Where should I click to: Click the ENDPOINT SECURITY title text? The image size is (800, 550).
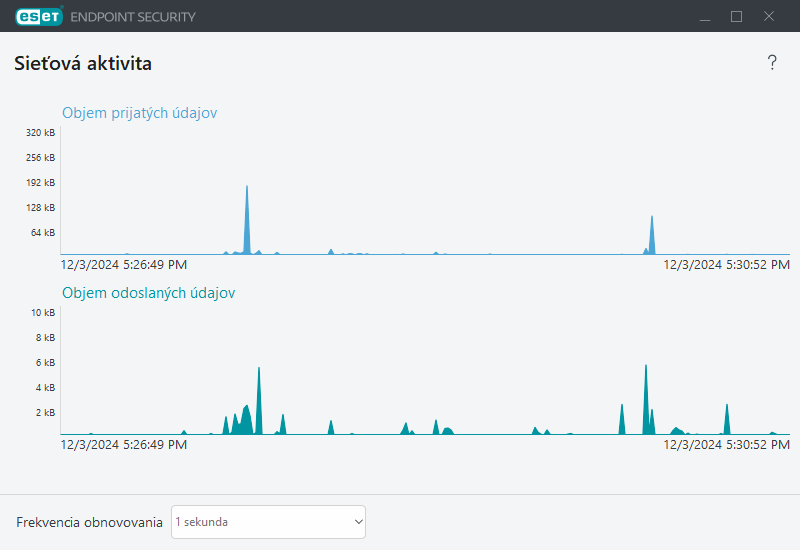click(x=133, y=17)
